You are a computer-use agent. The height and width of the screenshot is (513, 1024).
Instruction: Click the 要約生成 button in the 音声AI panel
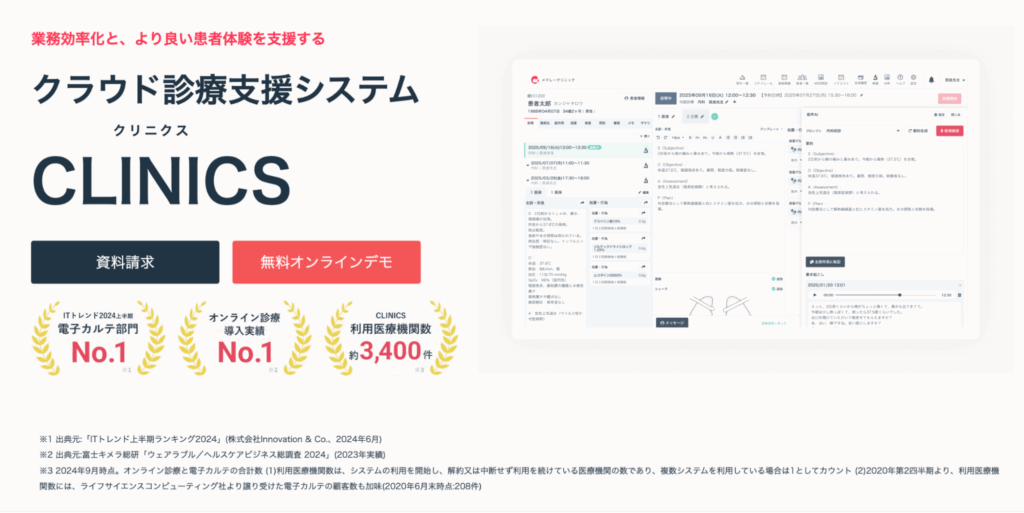pos(918,131)
